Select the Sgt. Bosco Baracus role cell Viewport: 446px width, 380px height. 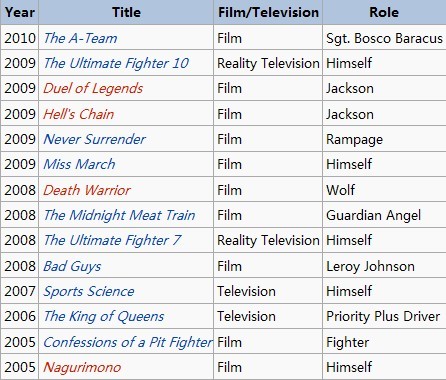tap(384, 38)
